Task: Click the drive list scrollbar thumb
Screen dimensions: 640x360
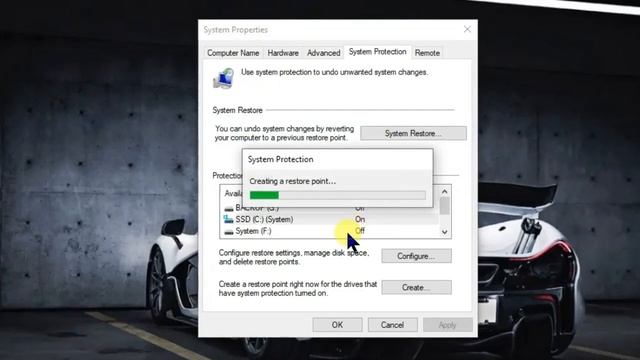Action: coord(444,206)
